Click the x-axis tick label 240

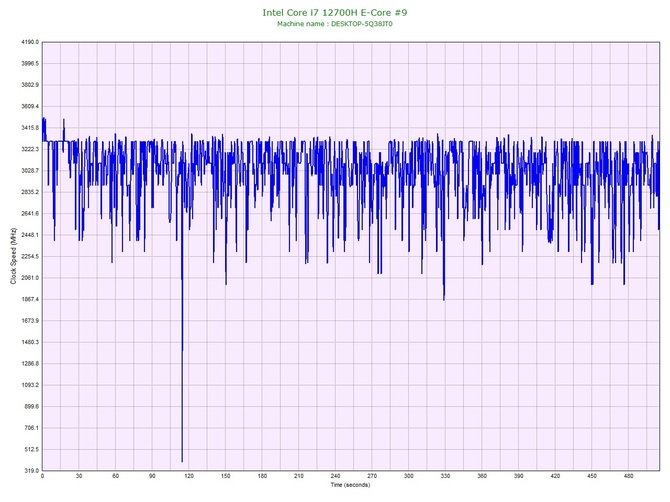click(335, 476)
